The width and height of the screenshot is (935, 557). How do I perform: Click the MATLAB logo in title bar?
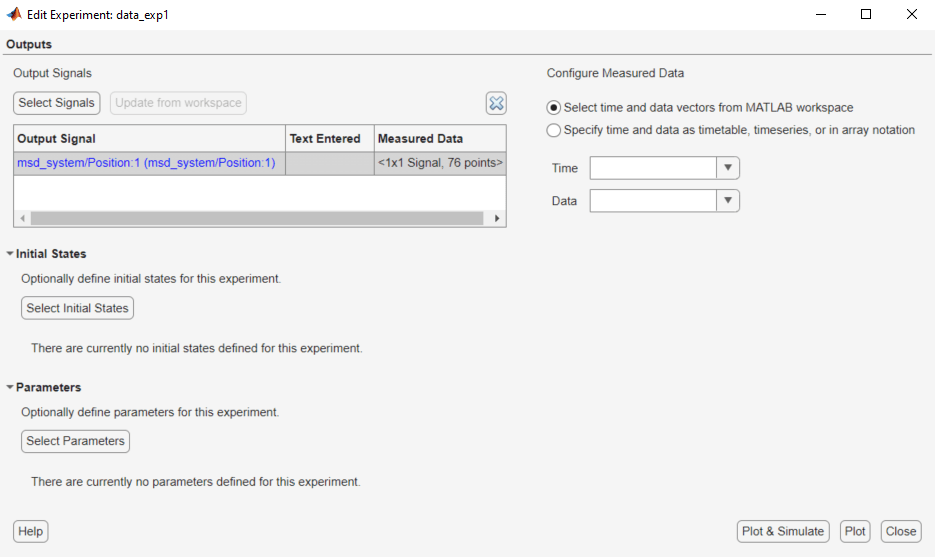[14, 15]
